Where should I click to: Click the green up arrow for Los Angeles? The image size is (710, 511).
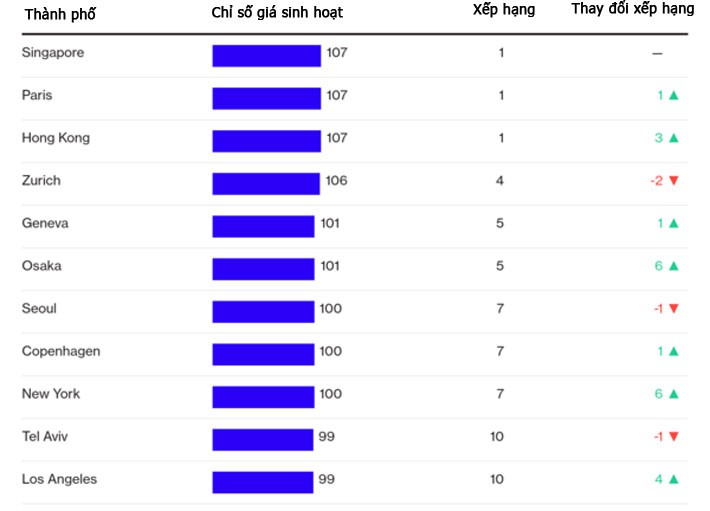pos(674,479)
